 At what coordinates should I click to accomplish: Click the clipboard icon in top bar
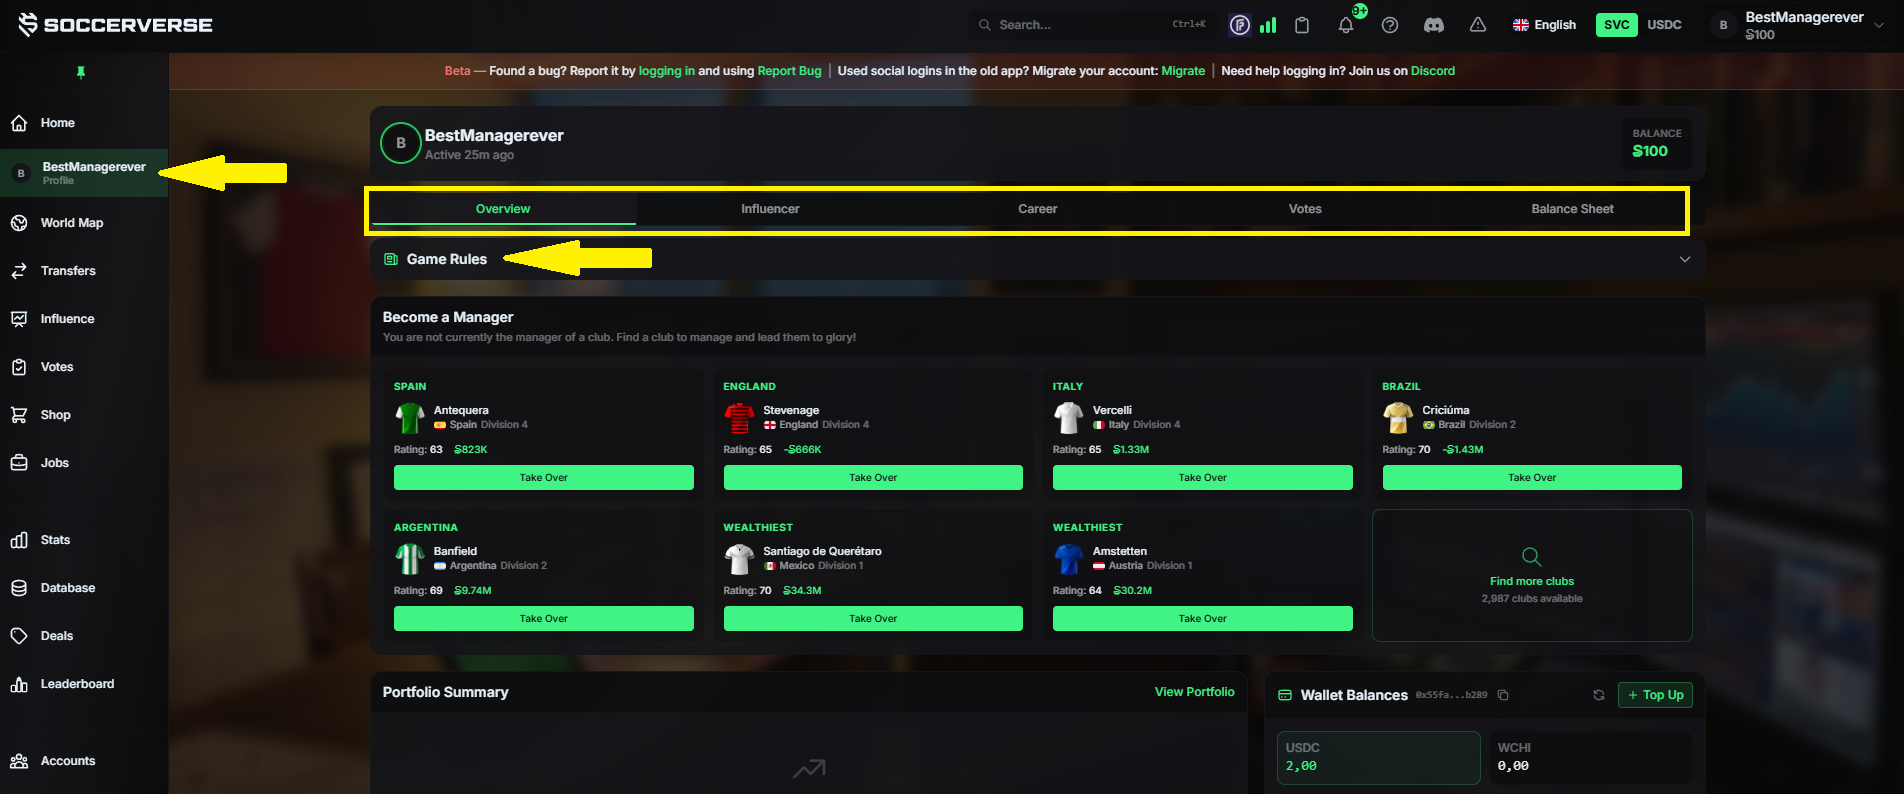click(x=1302, y=25)
